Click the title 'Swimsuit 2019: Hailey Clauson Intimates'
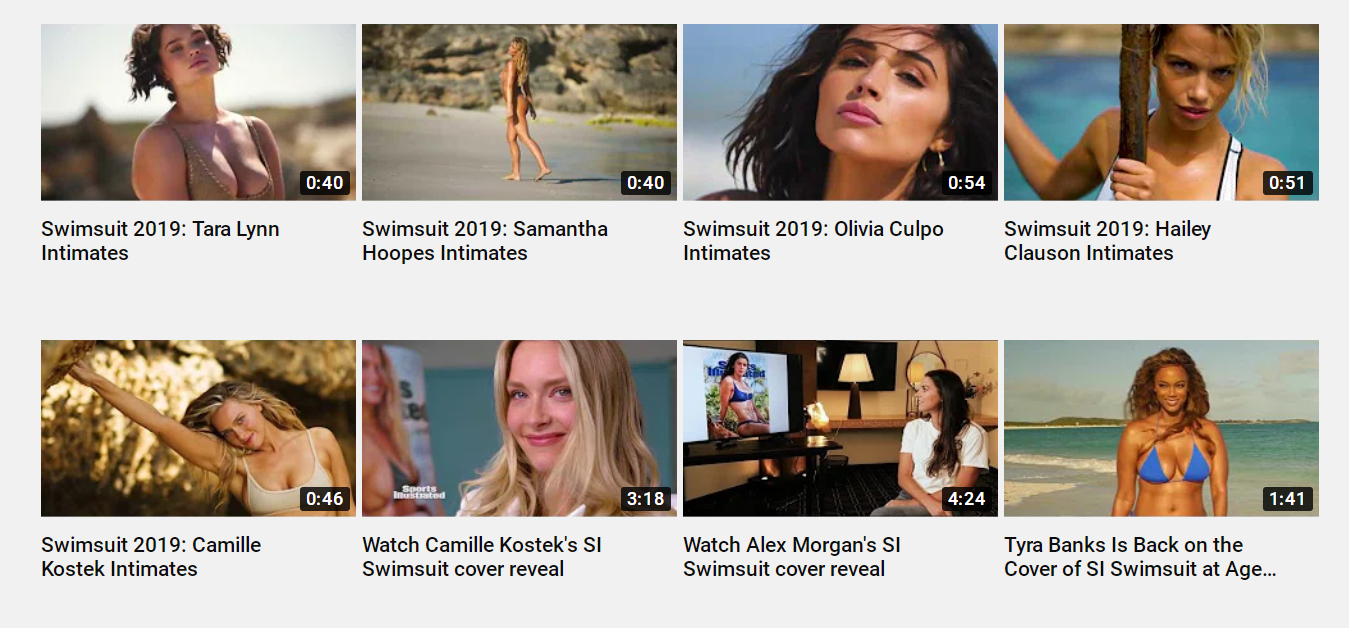Image resolution: width=1349 pixels, height=628 pixels. (1107, 241)
